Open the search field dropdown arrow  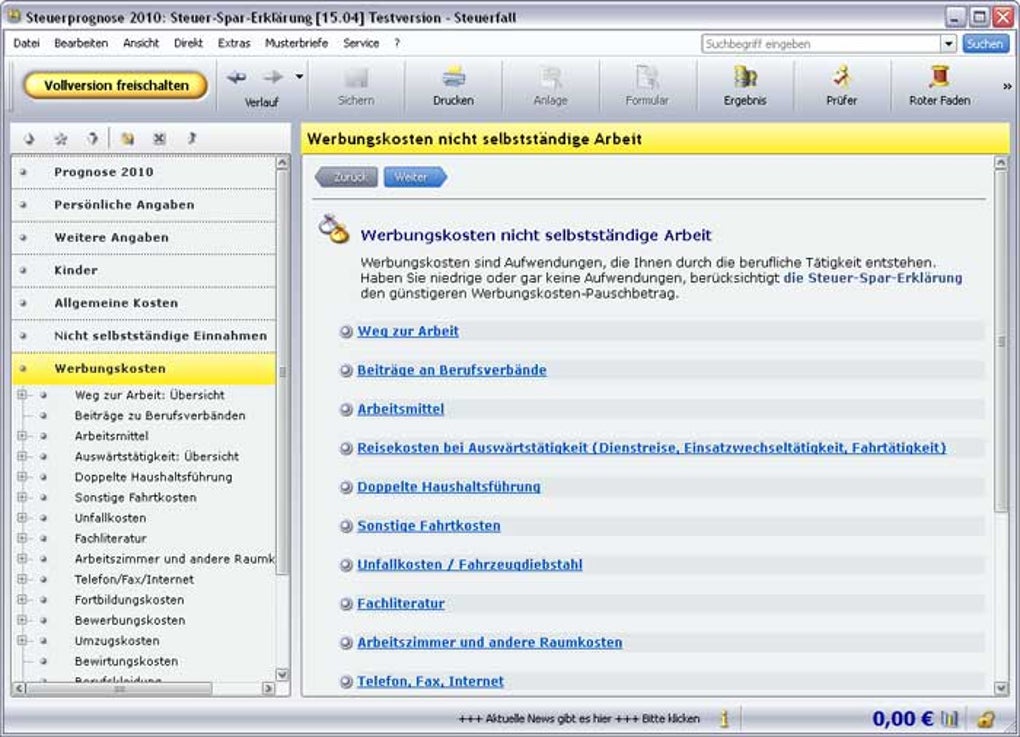tap(948, 44)
